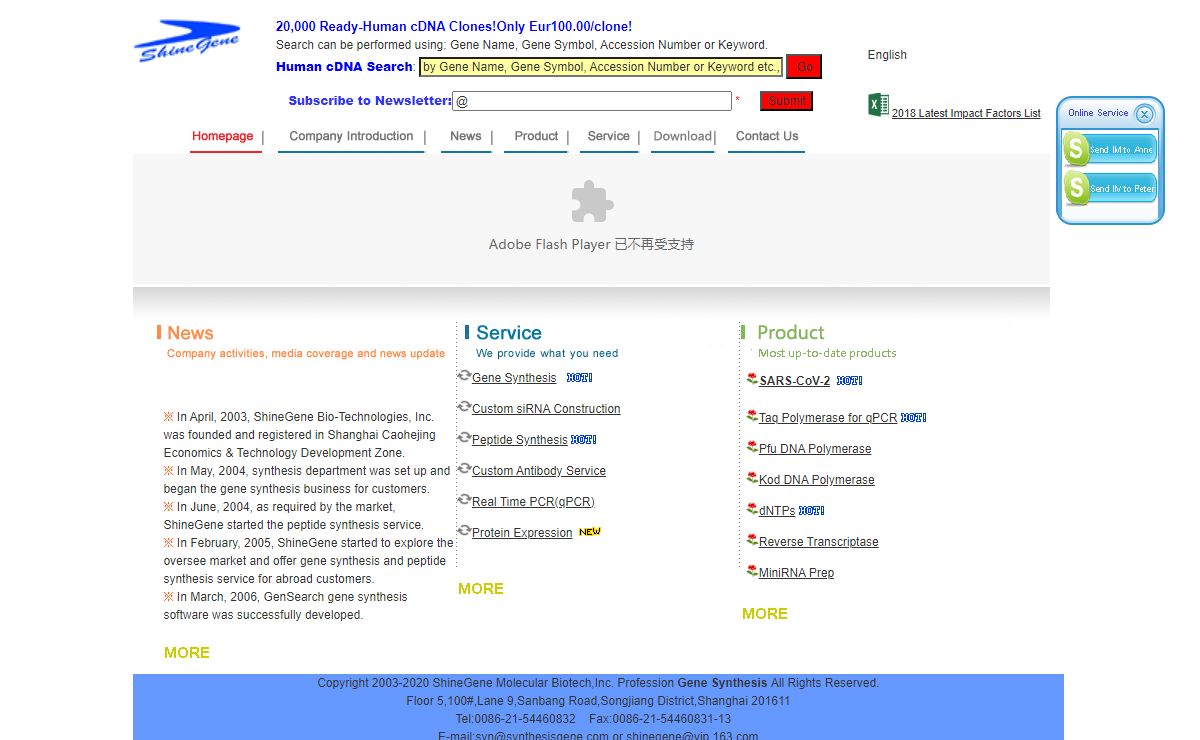Open Custom siRNA Construction link
This screenshot has width=1200, height=740.
point(546,409)
